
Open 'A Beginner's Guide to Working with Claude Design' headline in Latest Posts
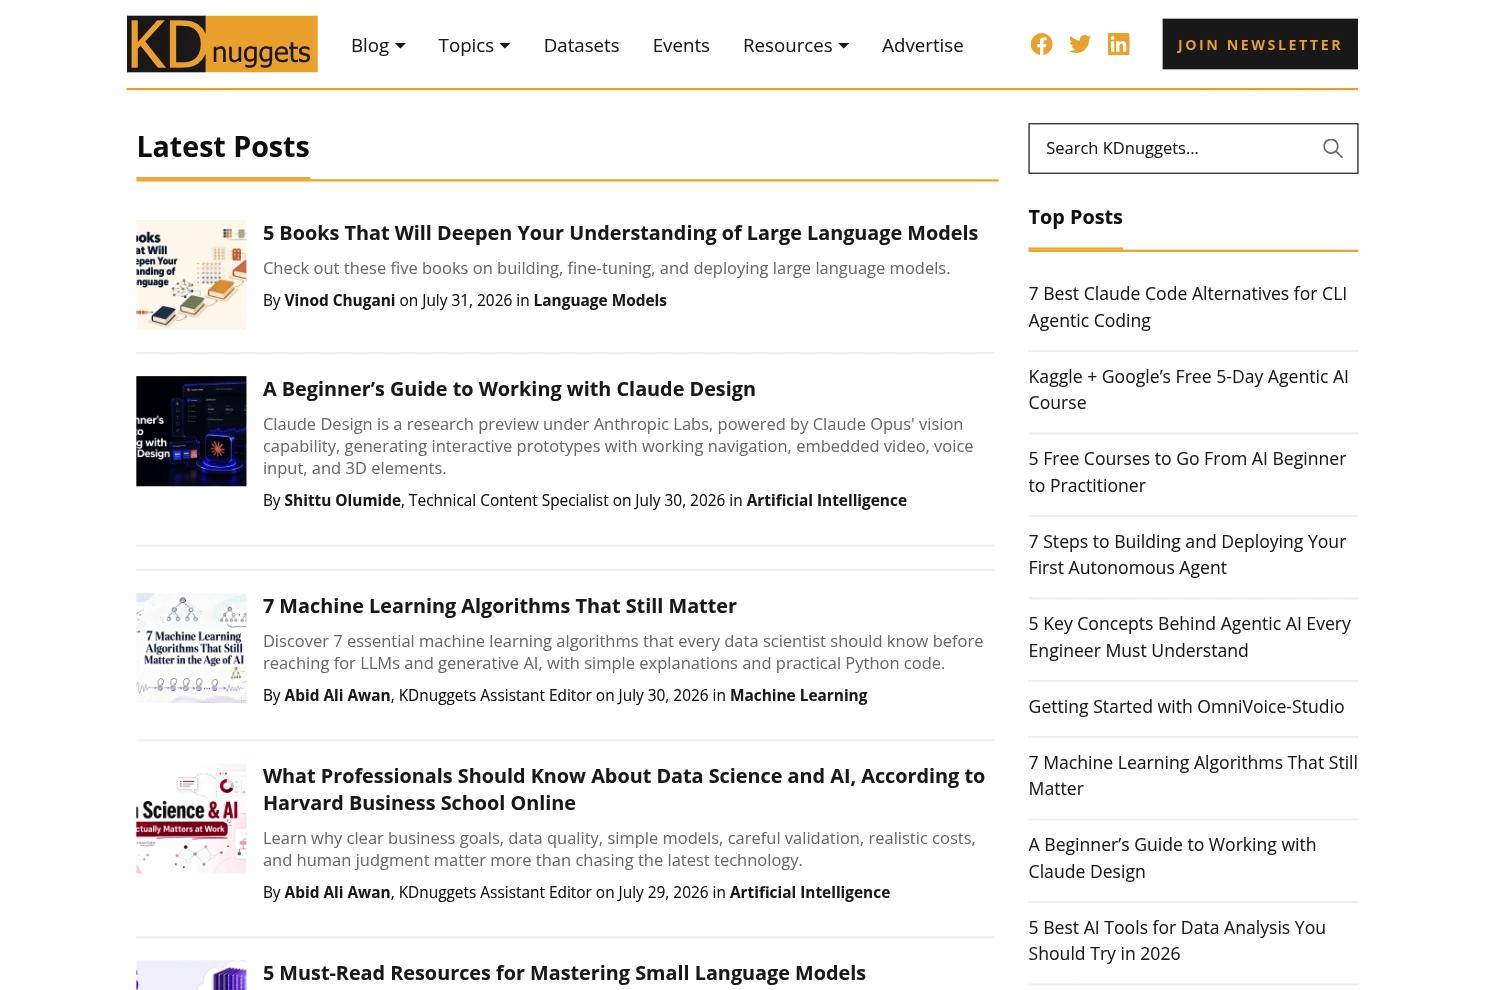(x=509, y=389)
